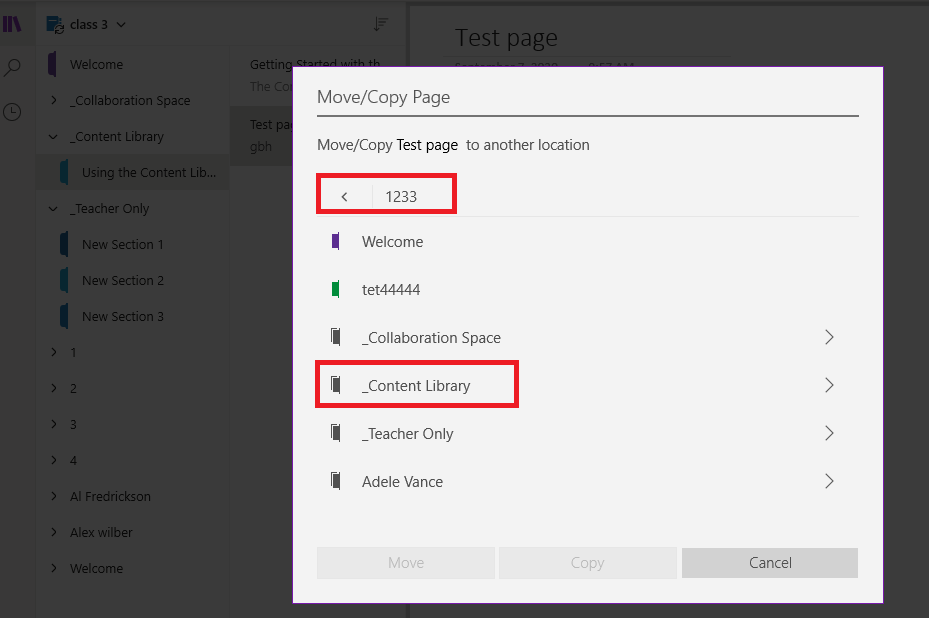This screenshot has height=618, width=929.
Task: Expand the bottom Welcome section group
Action: tap(54, 568)
